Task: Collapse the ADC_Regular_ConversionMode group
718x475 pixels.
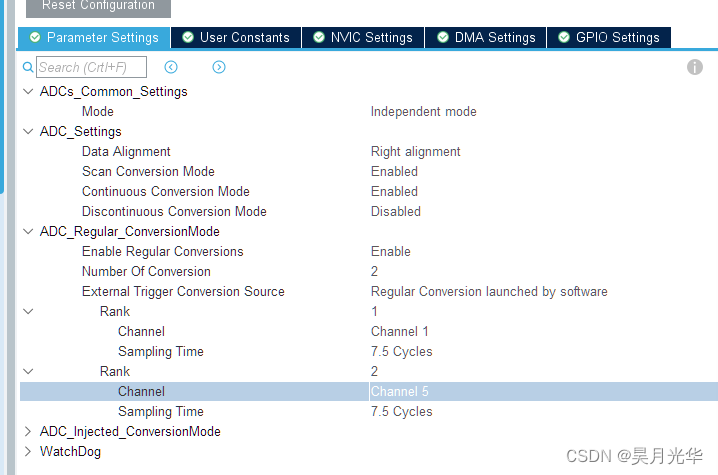Action: pos(28,231)
